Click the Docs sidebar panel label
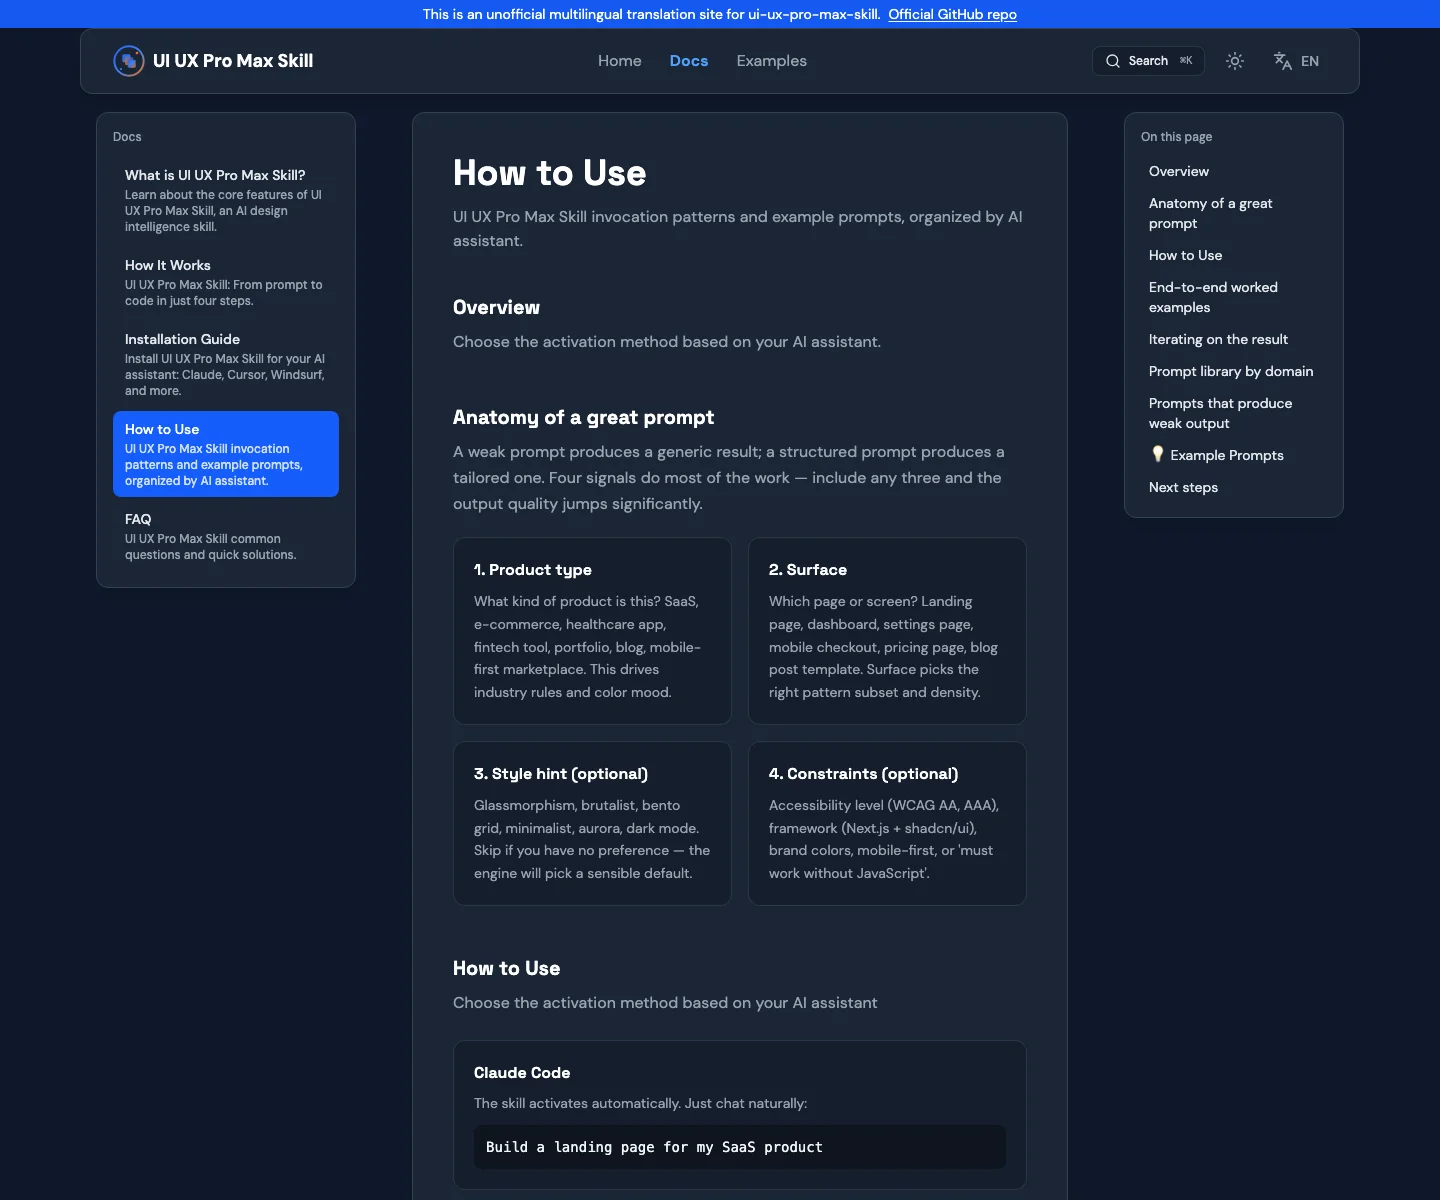Screen dimensions: 1440x1200 pyautogui.click(x=127, y=137)
